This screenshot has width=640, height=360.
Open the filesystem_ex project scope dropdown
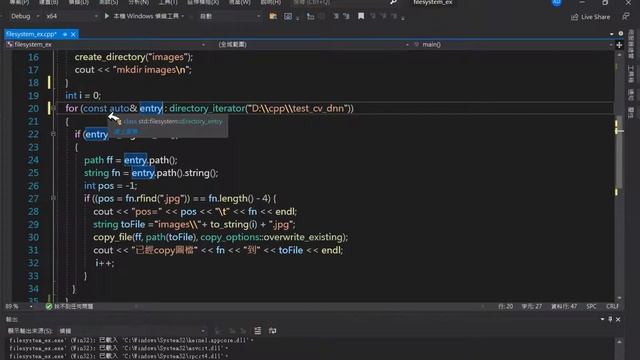[106, 44]
